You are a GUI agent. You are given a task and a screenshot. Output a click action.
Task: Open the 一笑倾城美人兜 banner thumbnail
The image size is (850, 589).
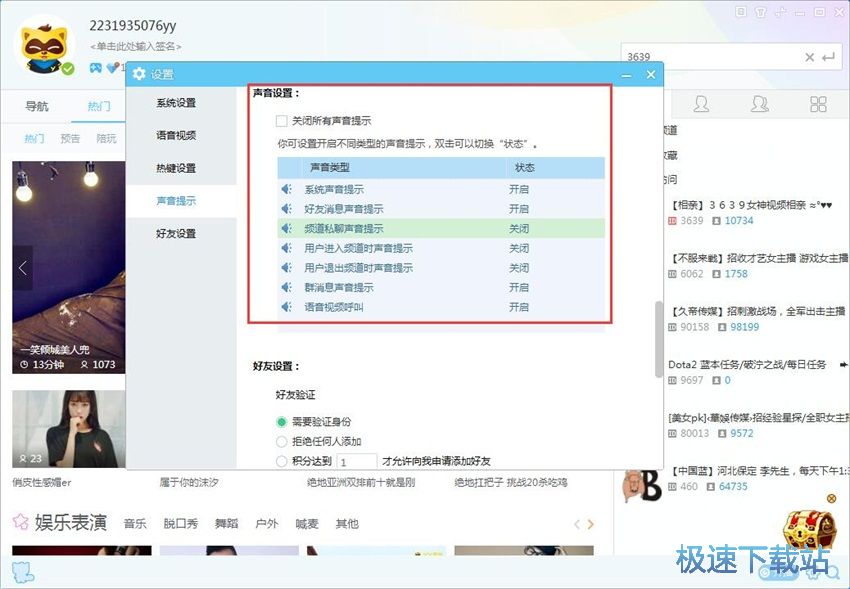(x=69, y=267)
